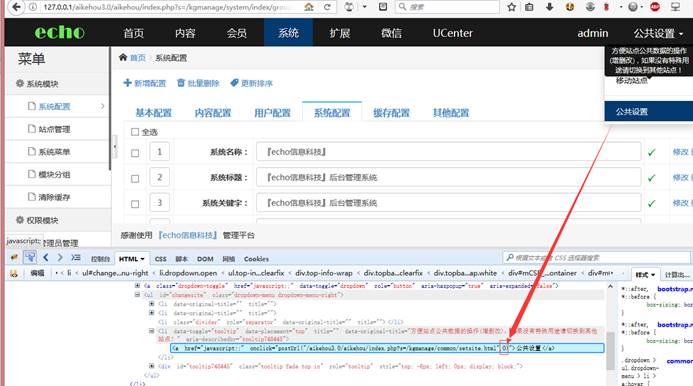Screen dimensions: 693x386
Task: Switch to the Firebug CSS tab
Action: (160, 259)
